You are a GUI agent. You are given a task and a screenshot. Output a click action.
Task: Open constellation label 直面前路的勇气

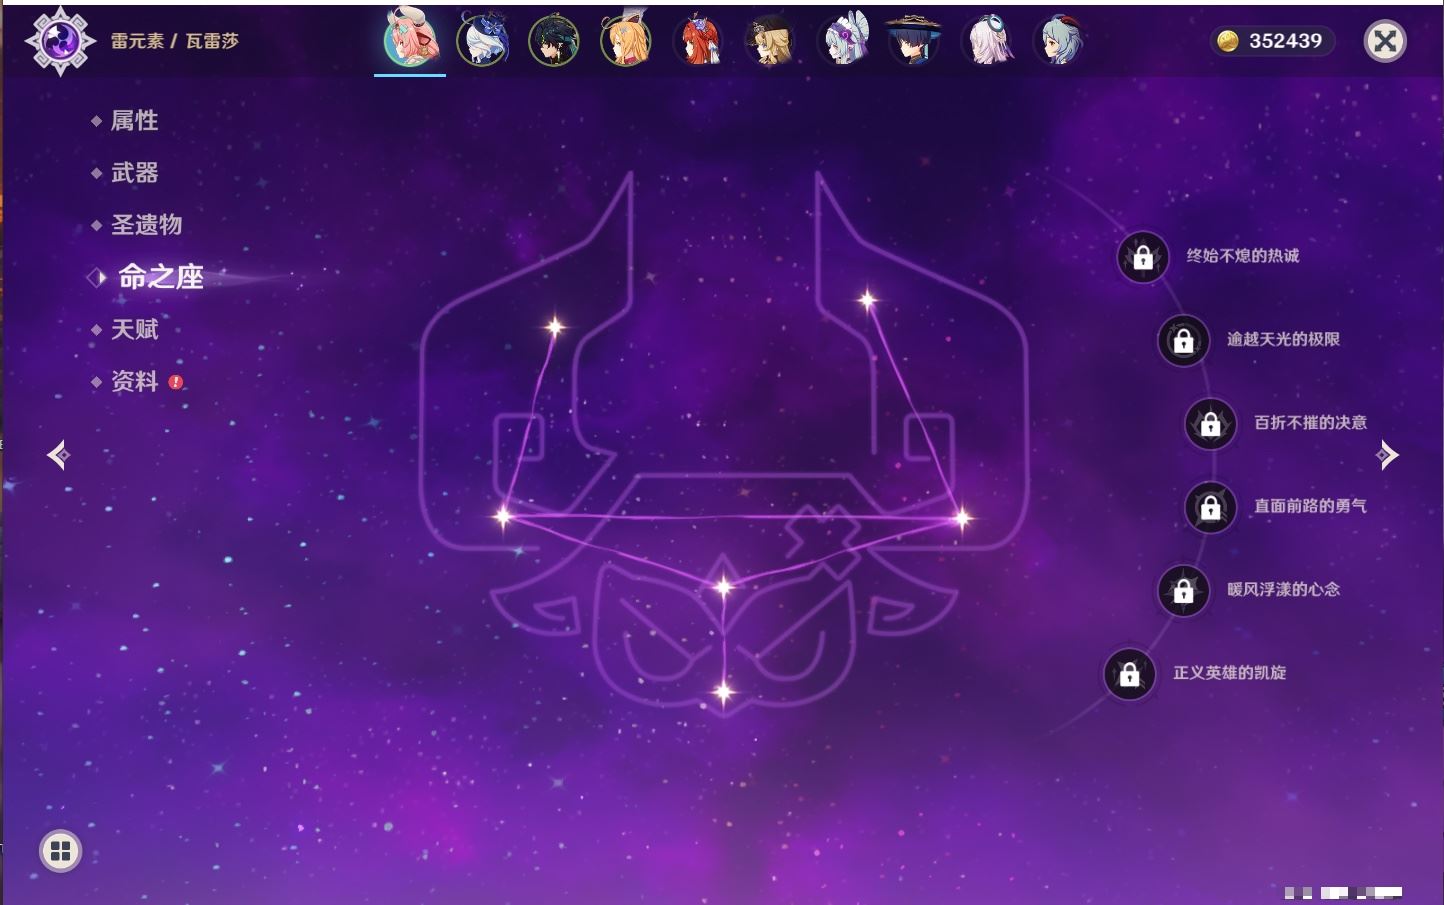[x=1310, y=506]
